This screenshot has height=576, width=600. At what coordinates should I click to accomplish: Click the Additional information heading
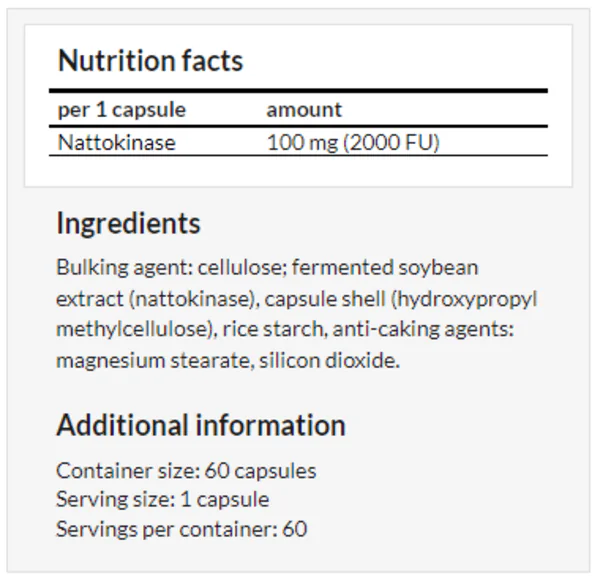pyautogui.click(x=201, y=425)
